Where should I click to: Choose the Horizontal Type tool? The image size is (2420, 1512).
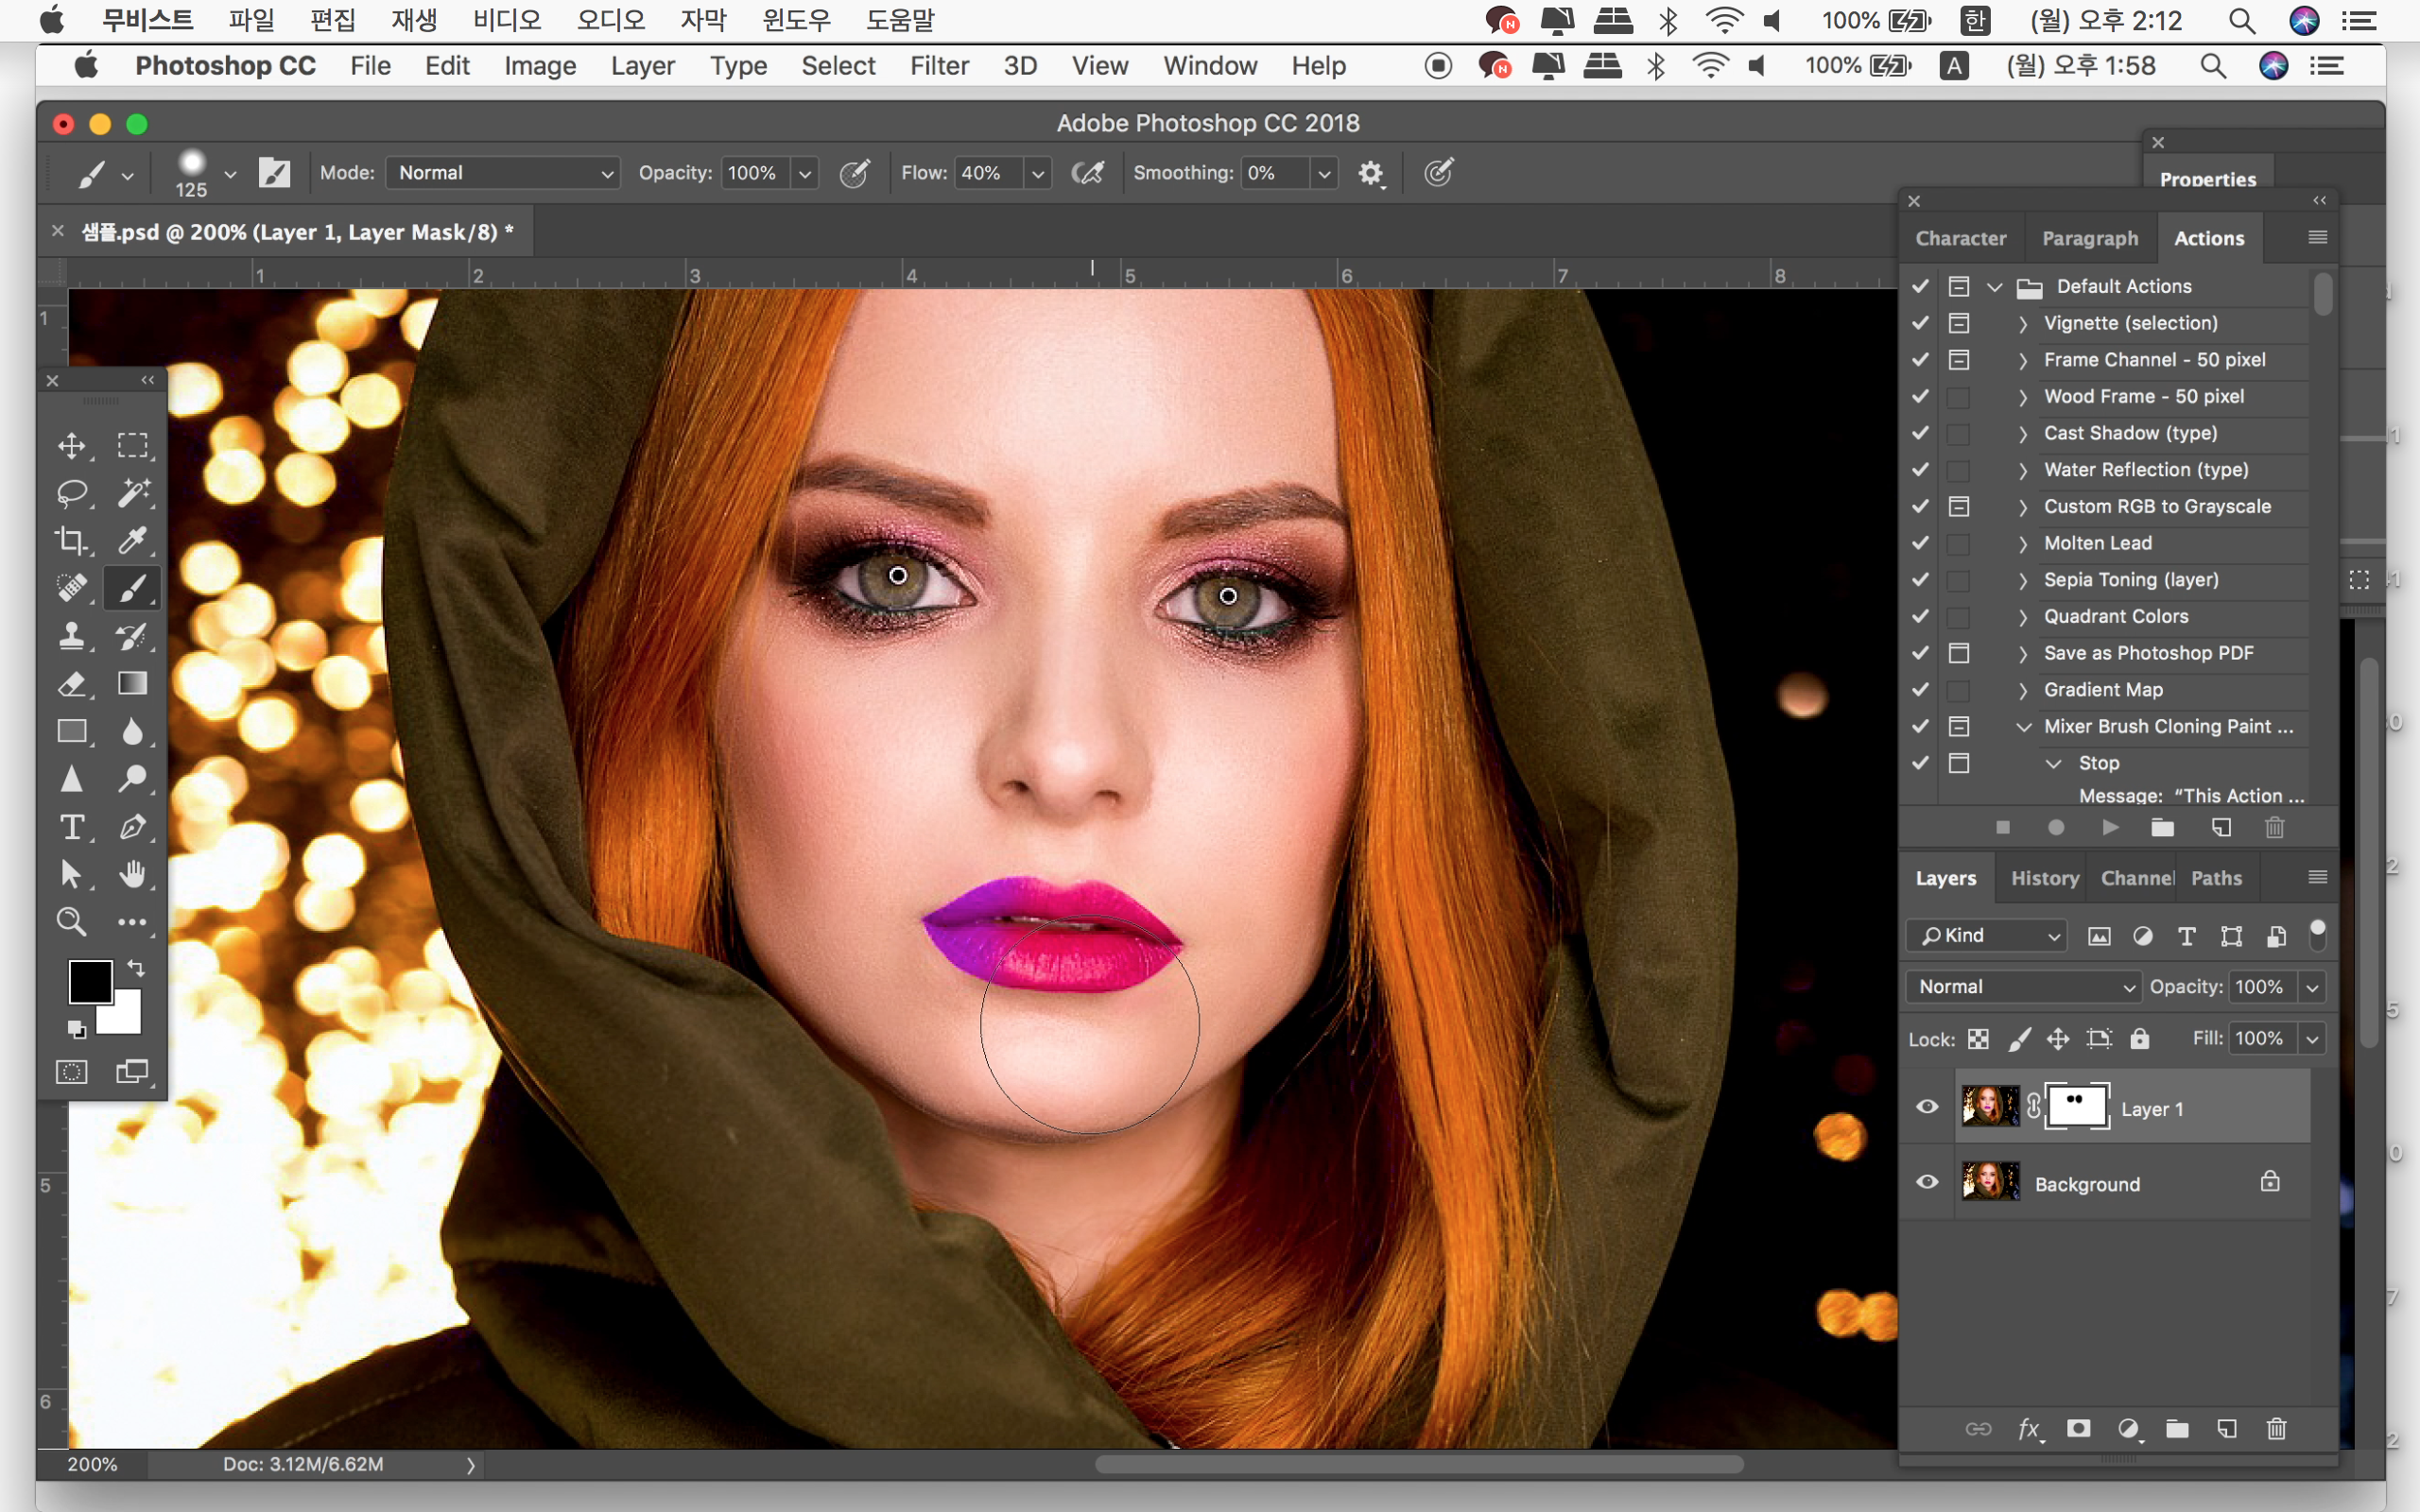point(71,828)
